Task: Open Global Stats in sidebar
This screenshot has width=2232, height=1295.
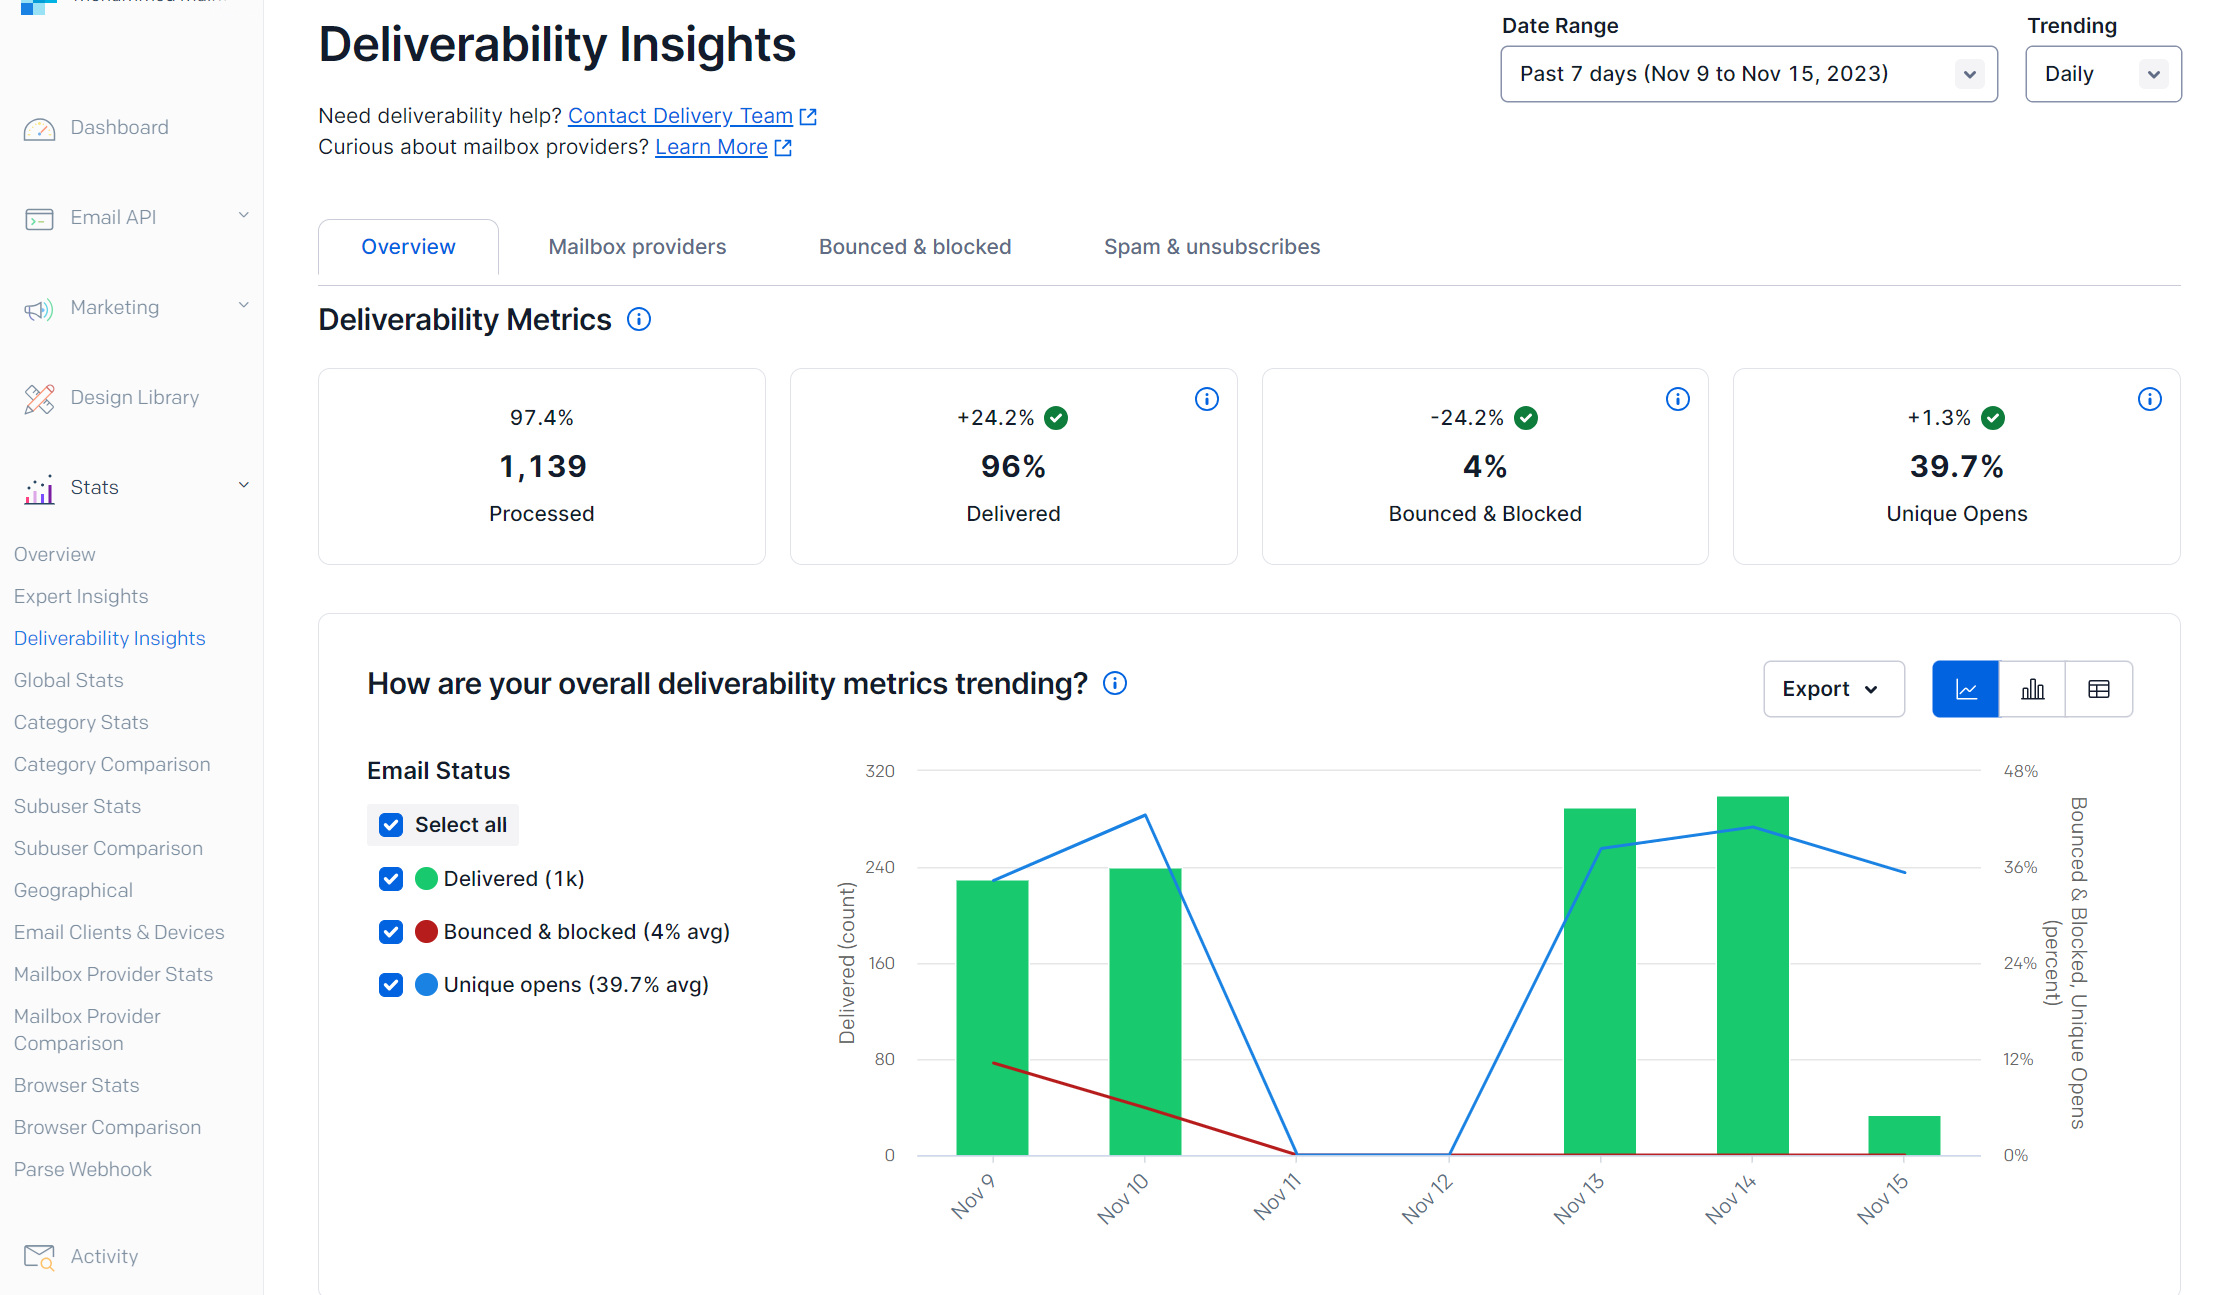Action: pyautogui.click(x=69, y=681)
